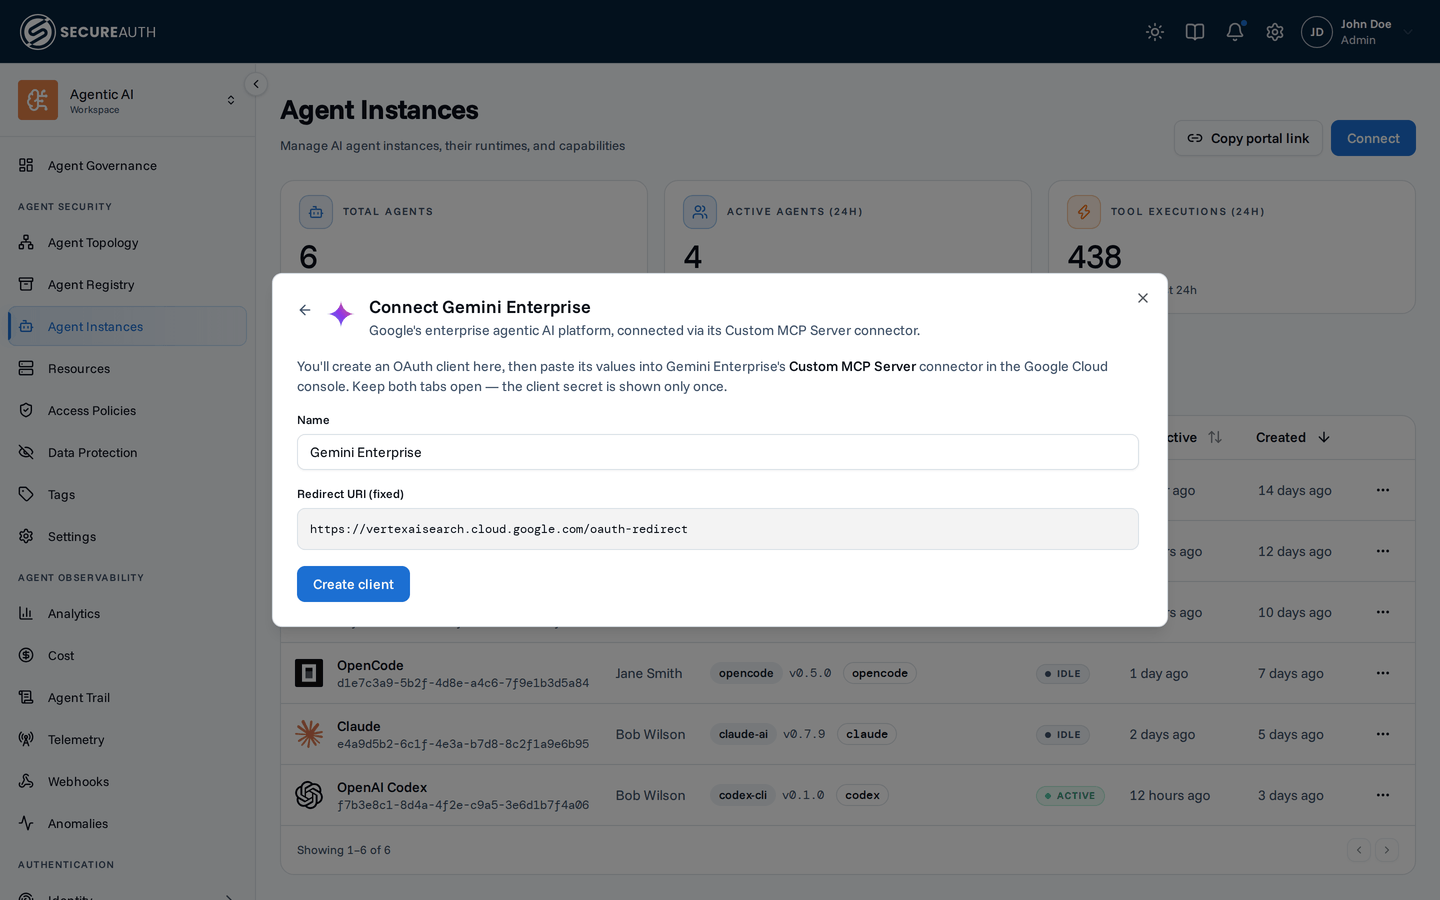
Task: Click the JD avatar circle
Action: (1317, 32)
